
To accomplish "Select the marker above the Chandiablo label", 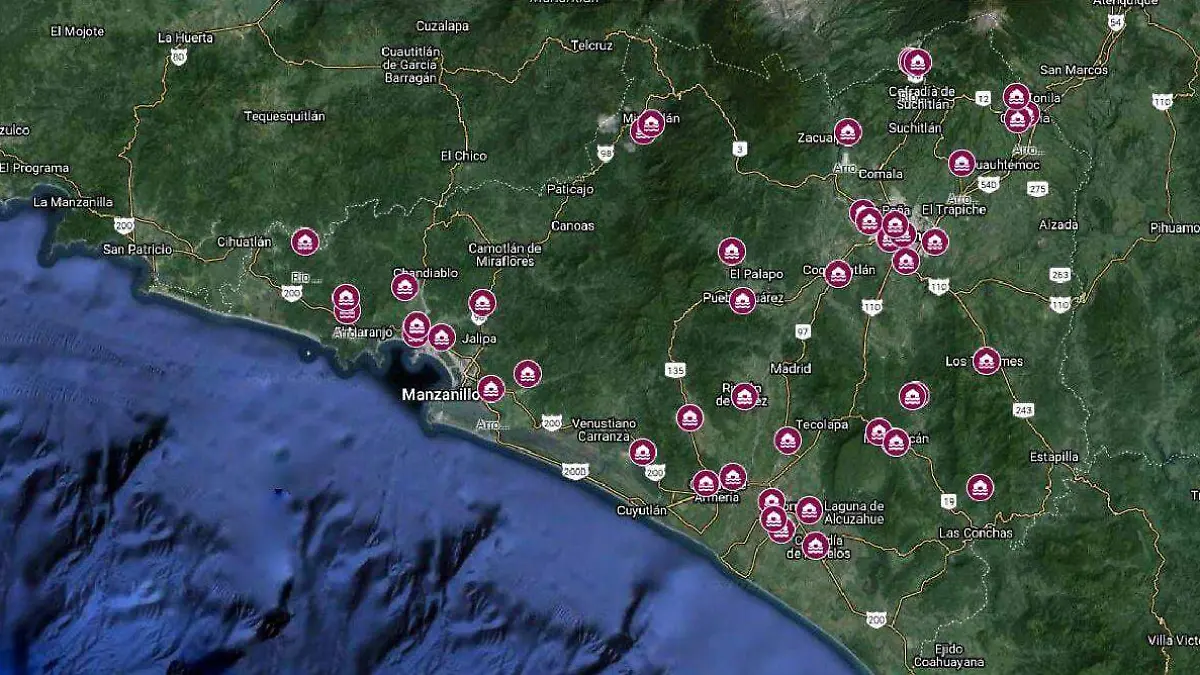I will pos(405,287).
